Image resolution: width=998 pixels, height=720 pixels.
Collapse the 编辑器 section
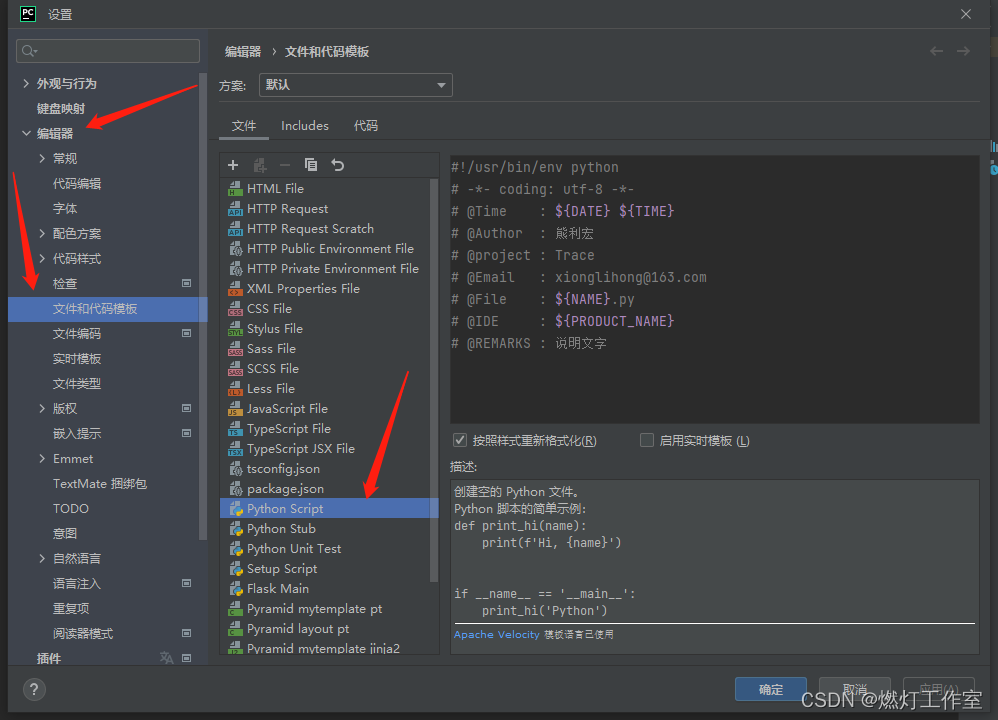tap(26, 134)
